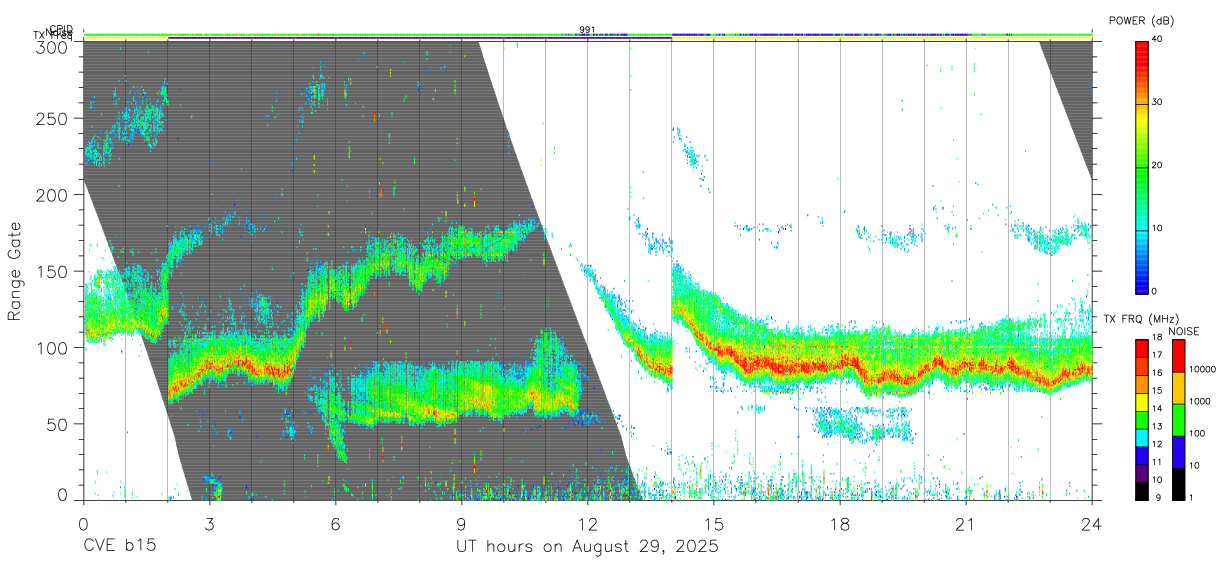The width and height of the screenshot is (1228, 567).
Task: Click the purple 10-11 MHz TX FRQ swatch
Action: point(1141,472)
